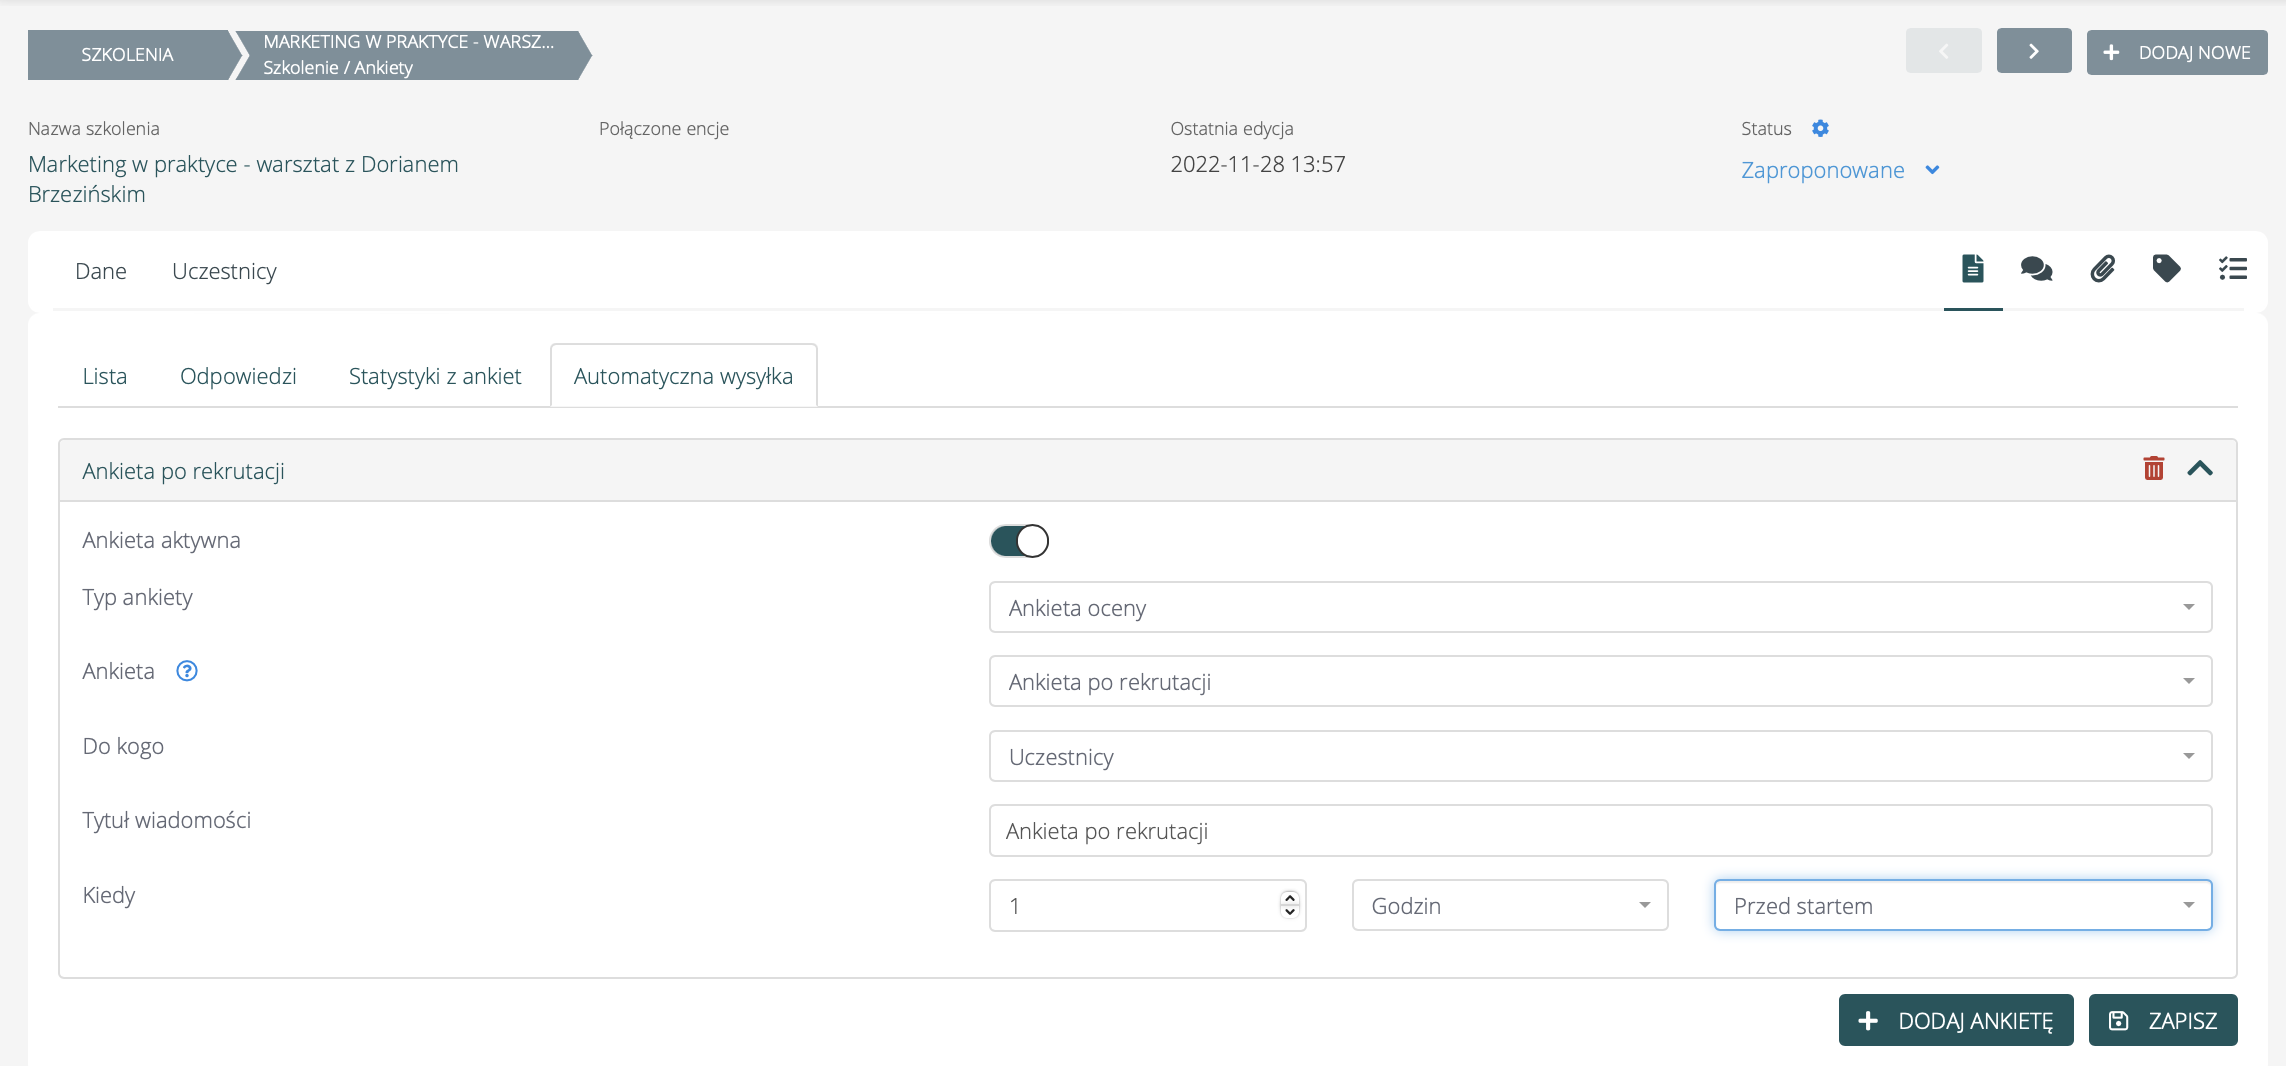Viewport: 2286px width, 1066px height.
Task: Click the Tytuł wiadomości text field
Action: [x=1600, y=831]
